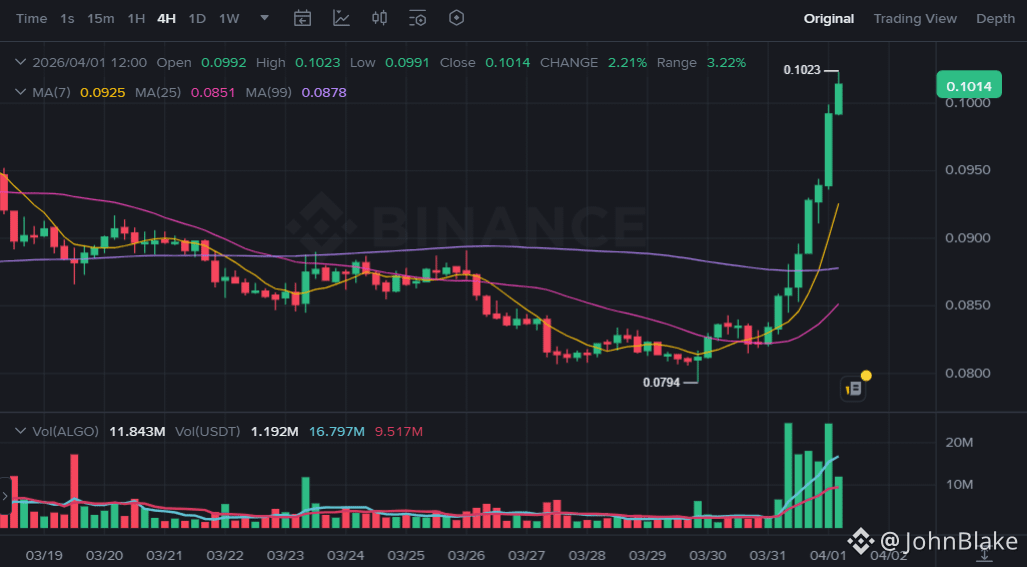The width and height of the screenshot is (1027, 567).
Task: Click the hexagon chart preferences icon
Action: click(457, 18)
